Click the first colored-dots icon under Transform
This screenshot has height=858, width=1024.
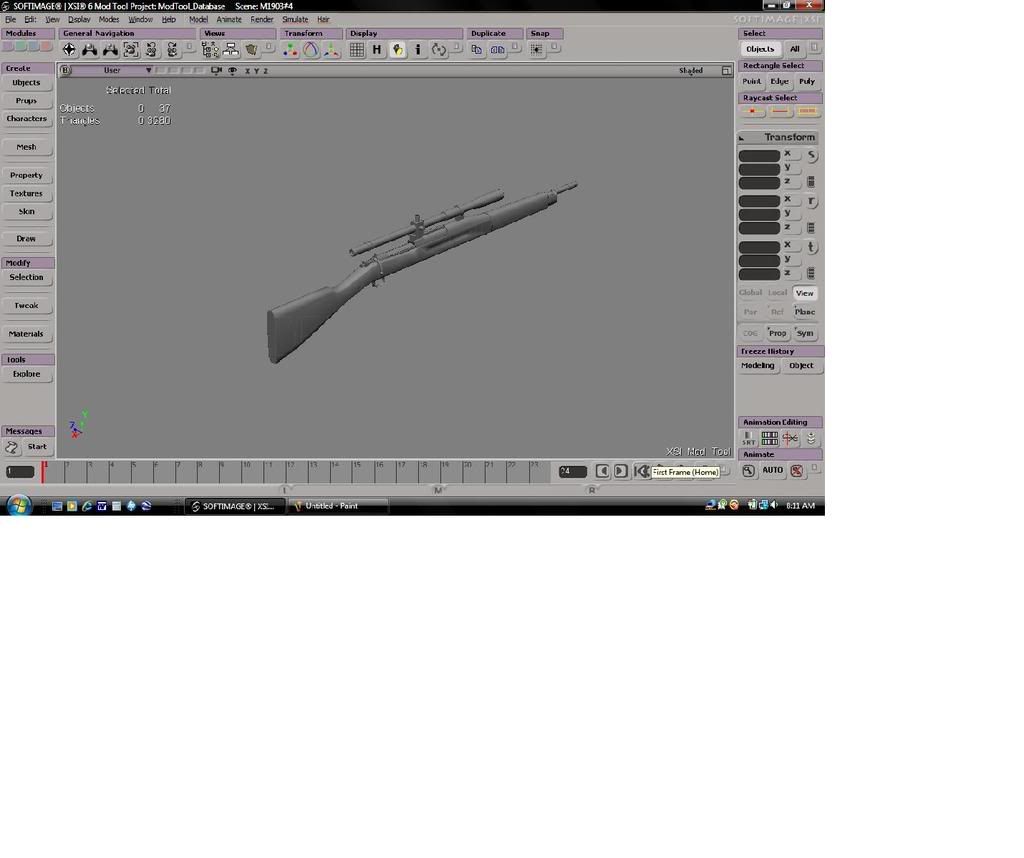[x=291, y=50]
